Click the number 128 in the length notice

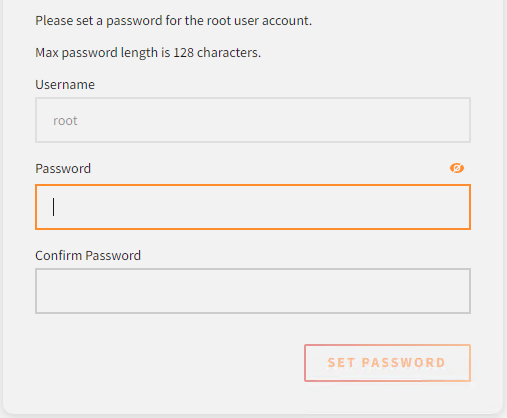183,53
